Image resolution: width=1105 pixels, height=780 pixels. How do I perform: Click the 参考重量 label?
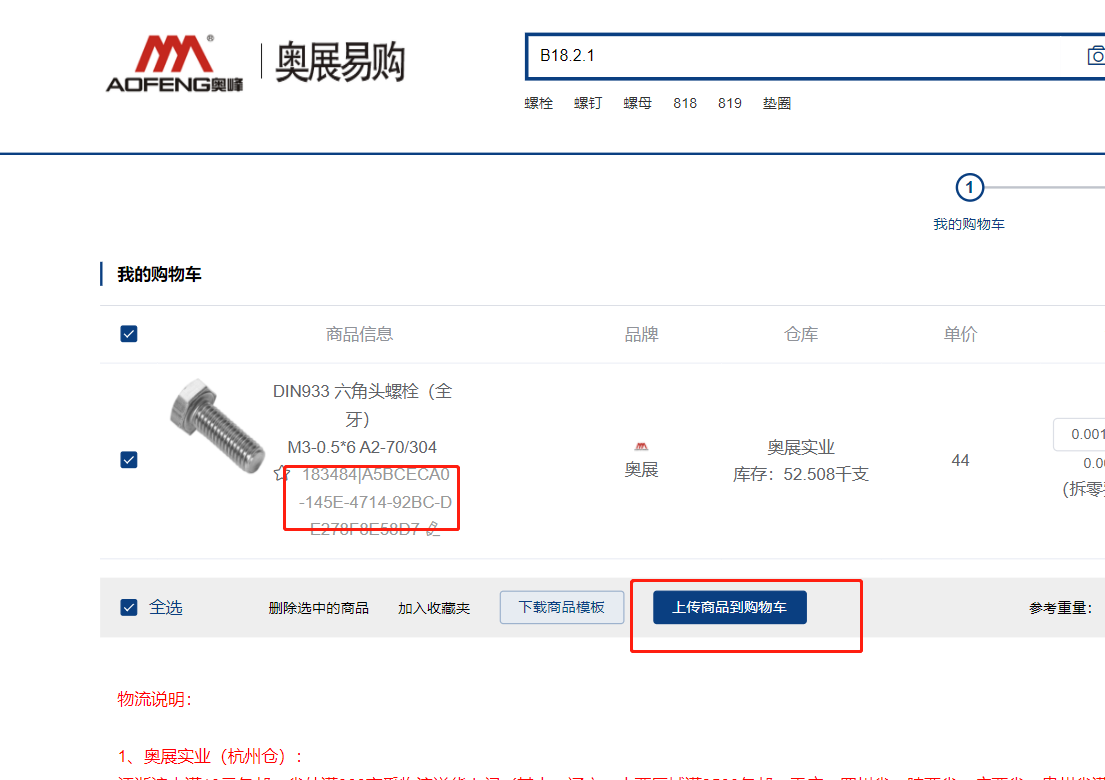coord(1060,608)
